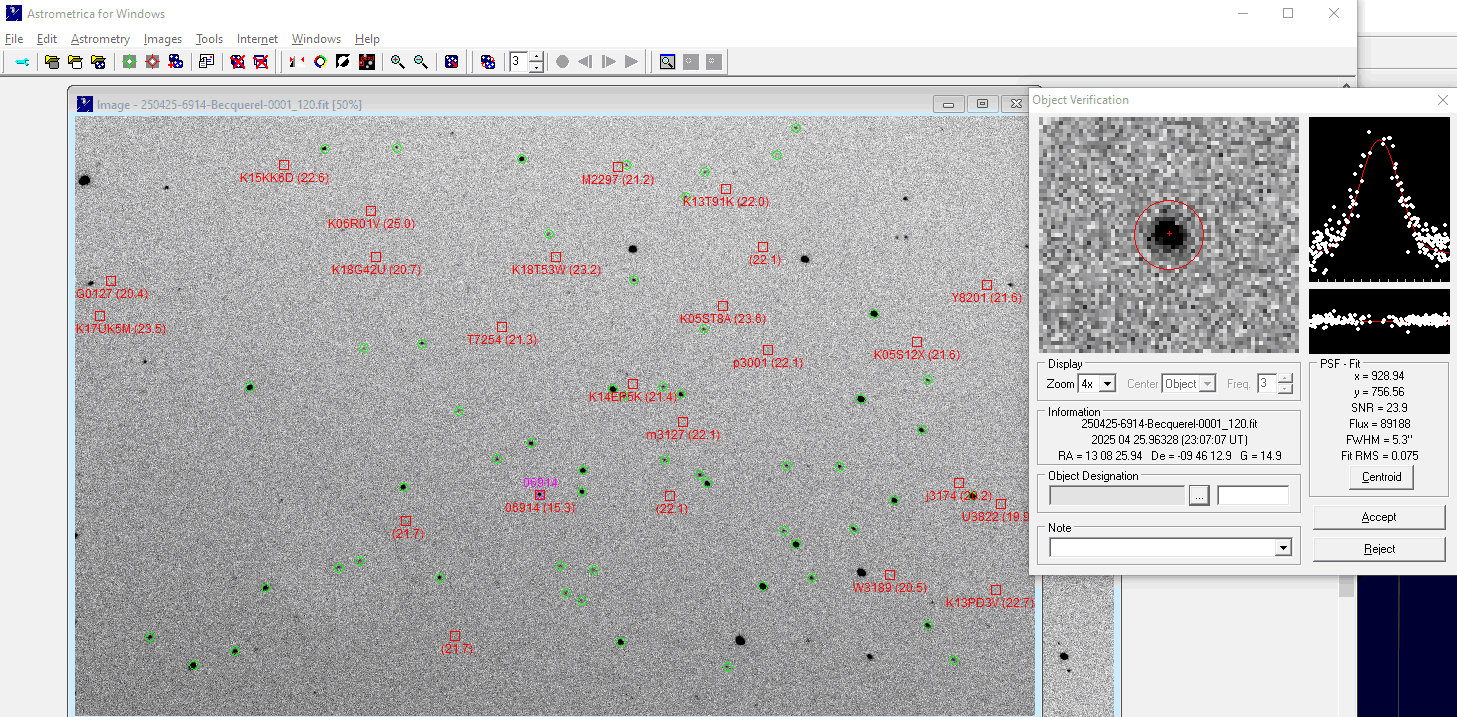
Task: Click the Object Designation browse (...) button
Action: [x=1199, y=495]
